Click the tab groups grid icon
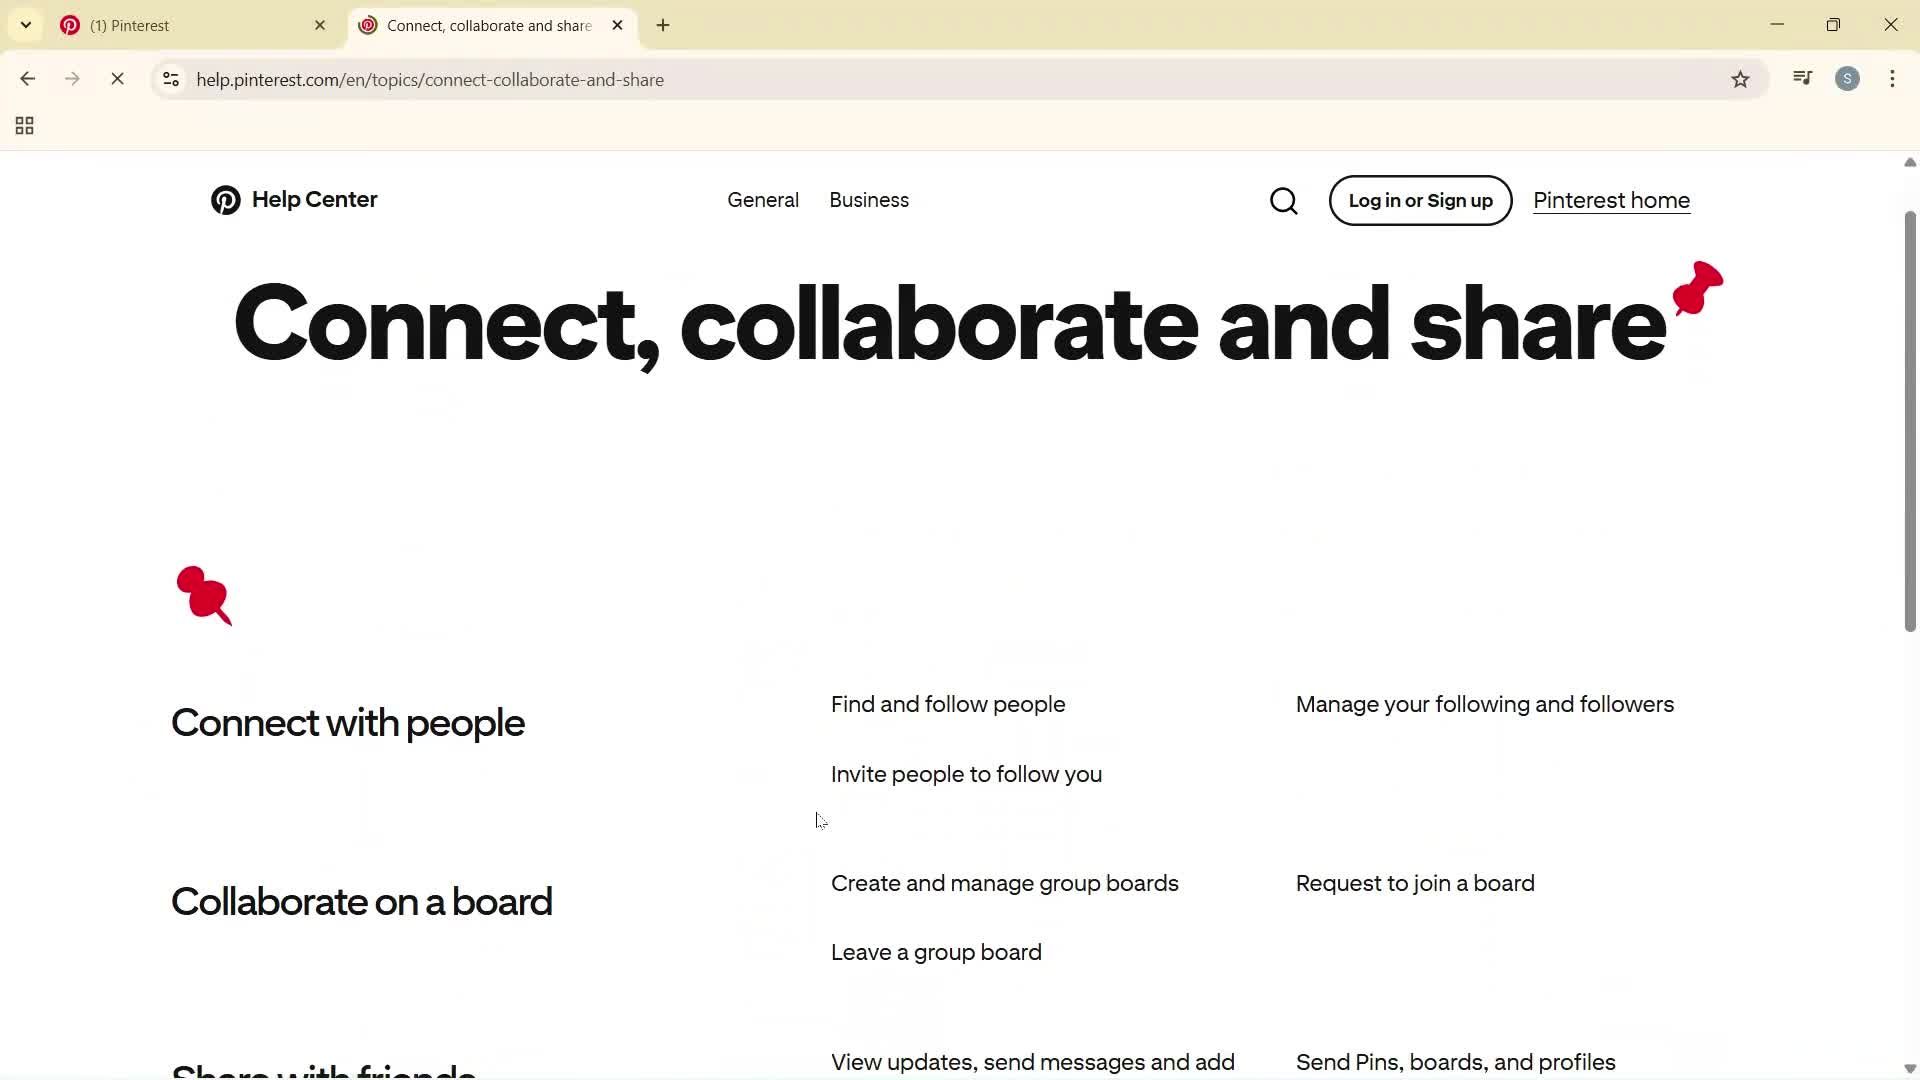 24,125
